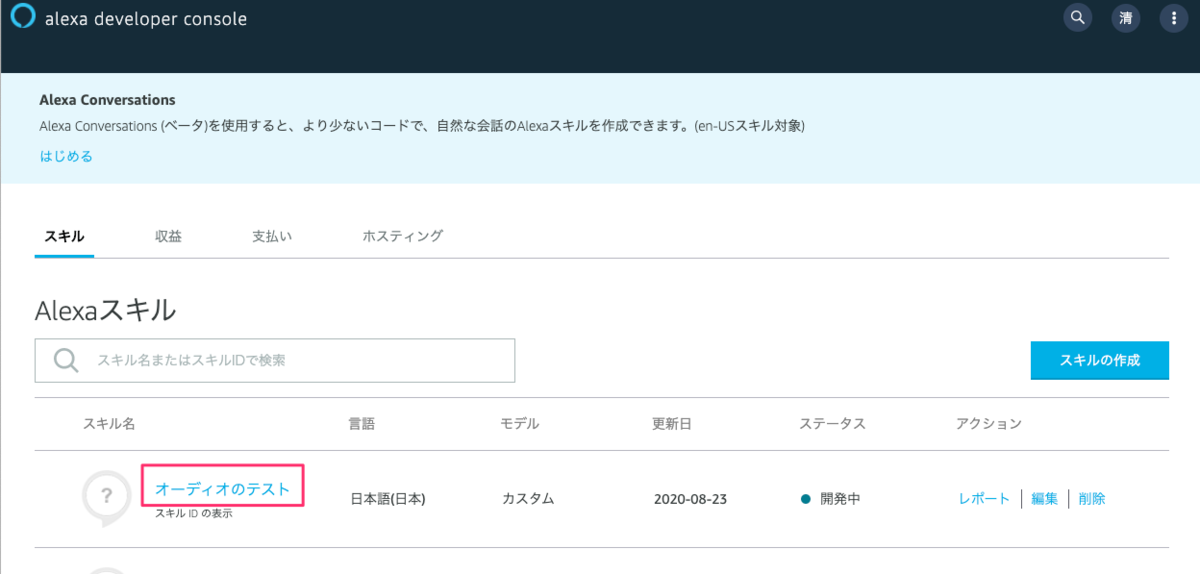Open the オーディオのテスト skill
This screenshot has width=1200, height=574.
click(222, 489)
